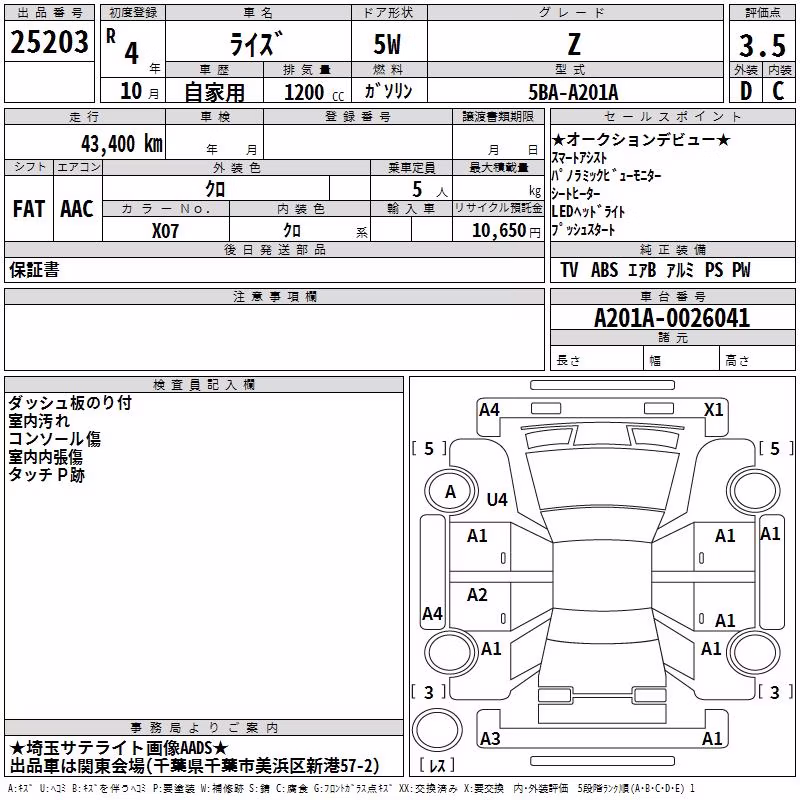Image resolution: width=800 pixels, height=800 pixels.
Task: Click the ★埼玉サテライト画像AADS★ notice
Action: pyautogui.click(x=118, y=748)
